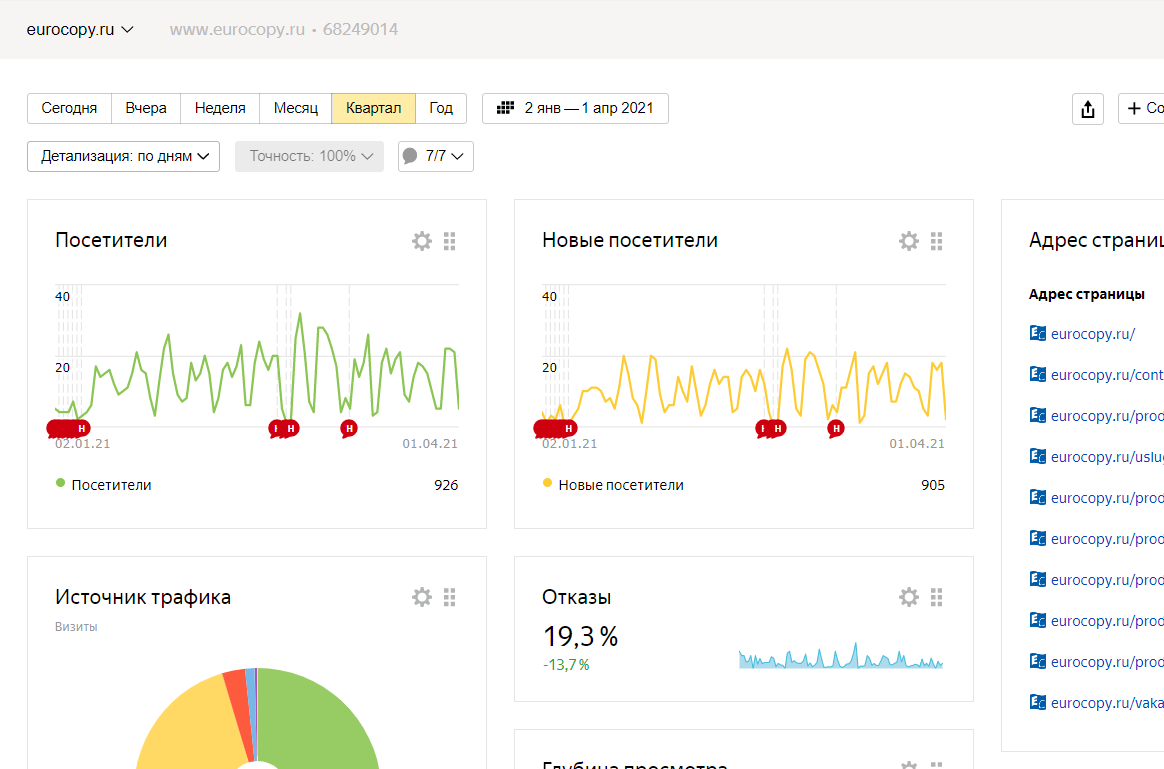Click rightmost annotation marker on Новые посетители chart
Screen dimensions: 1164x769
[836, 428]
